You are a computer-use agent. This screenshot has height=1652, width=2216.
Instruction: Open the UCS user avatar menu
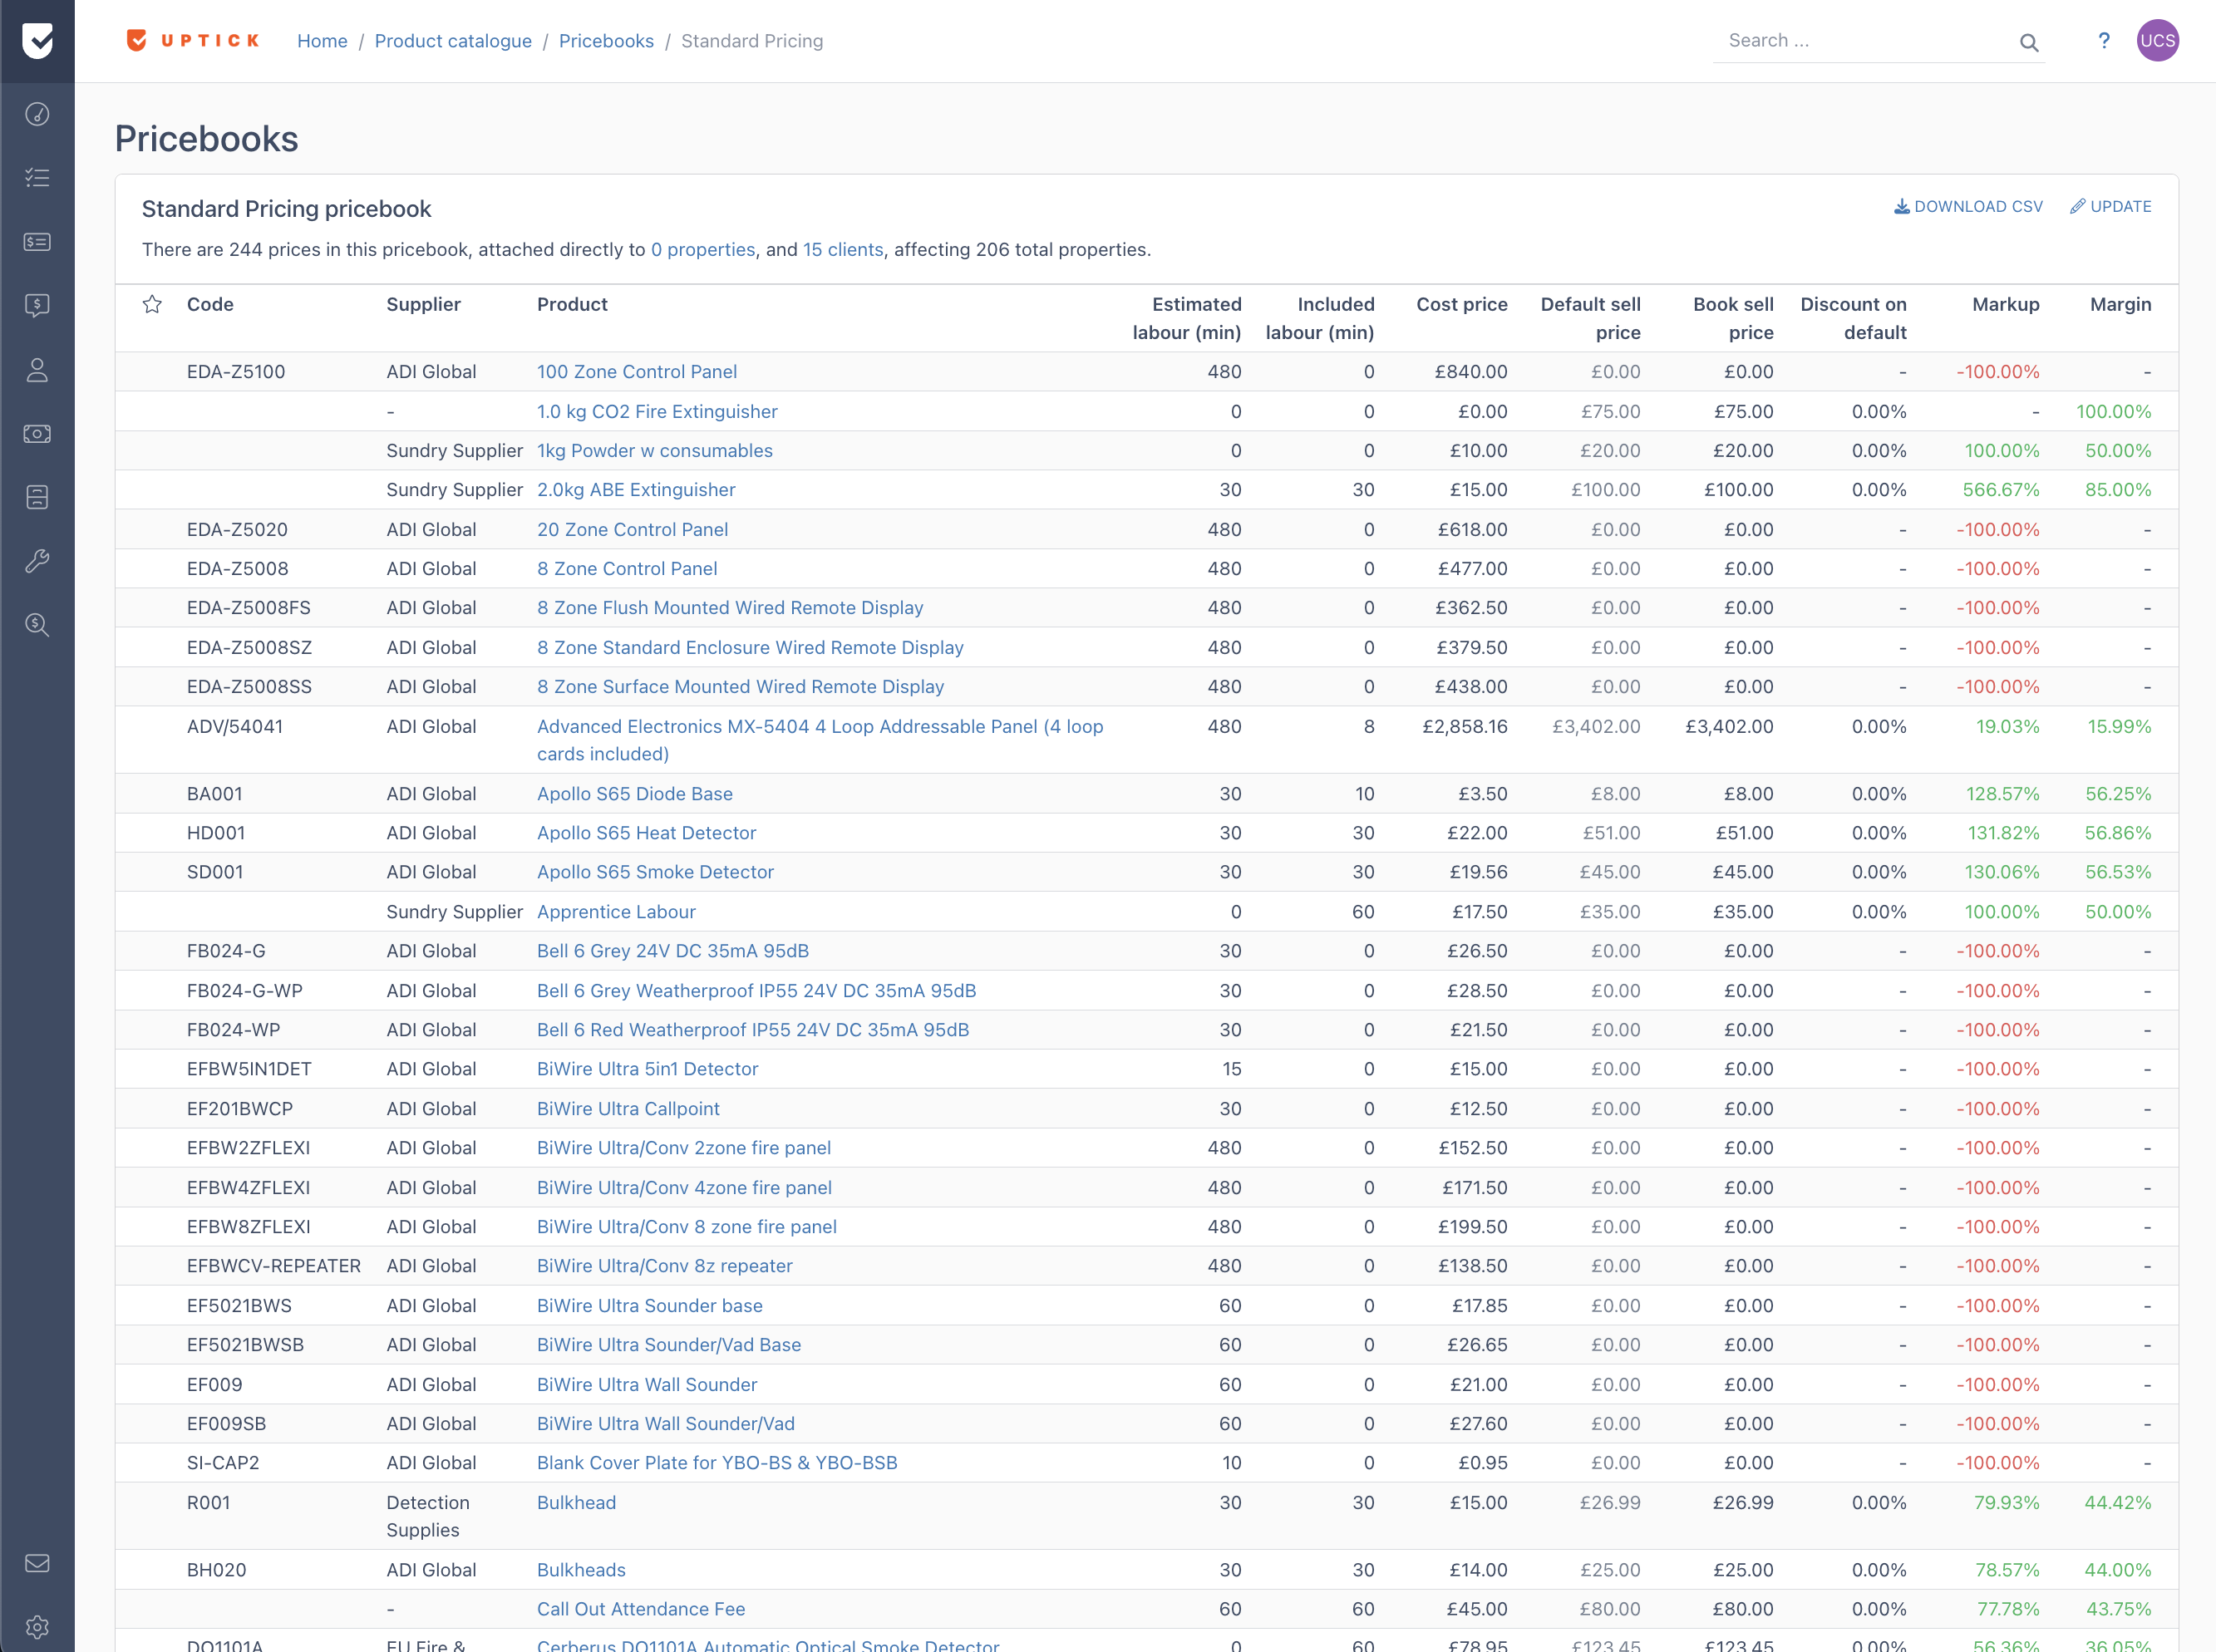tap(2158, 41)
